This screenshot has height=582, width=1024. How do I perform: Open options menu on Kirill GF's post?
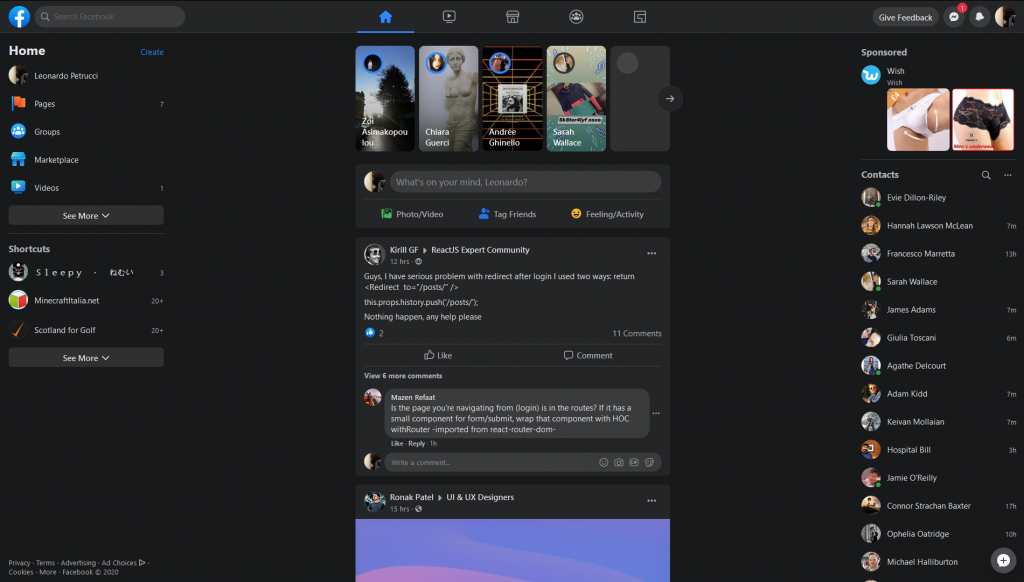[x=652, y=253]
